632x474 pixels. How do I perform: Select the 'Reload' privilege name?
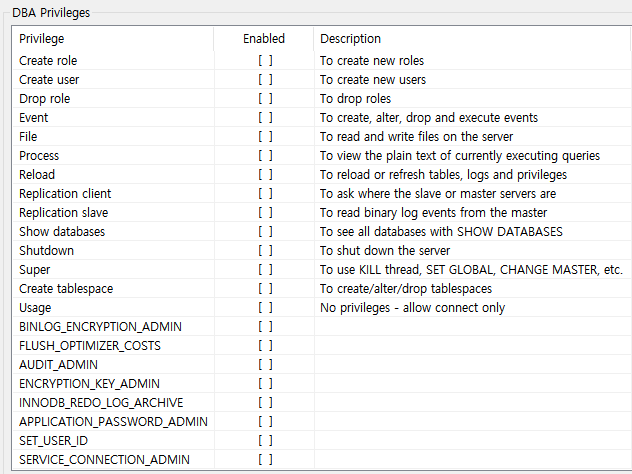(x=37, y=175)
